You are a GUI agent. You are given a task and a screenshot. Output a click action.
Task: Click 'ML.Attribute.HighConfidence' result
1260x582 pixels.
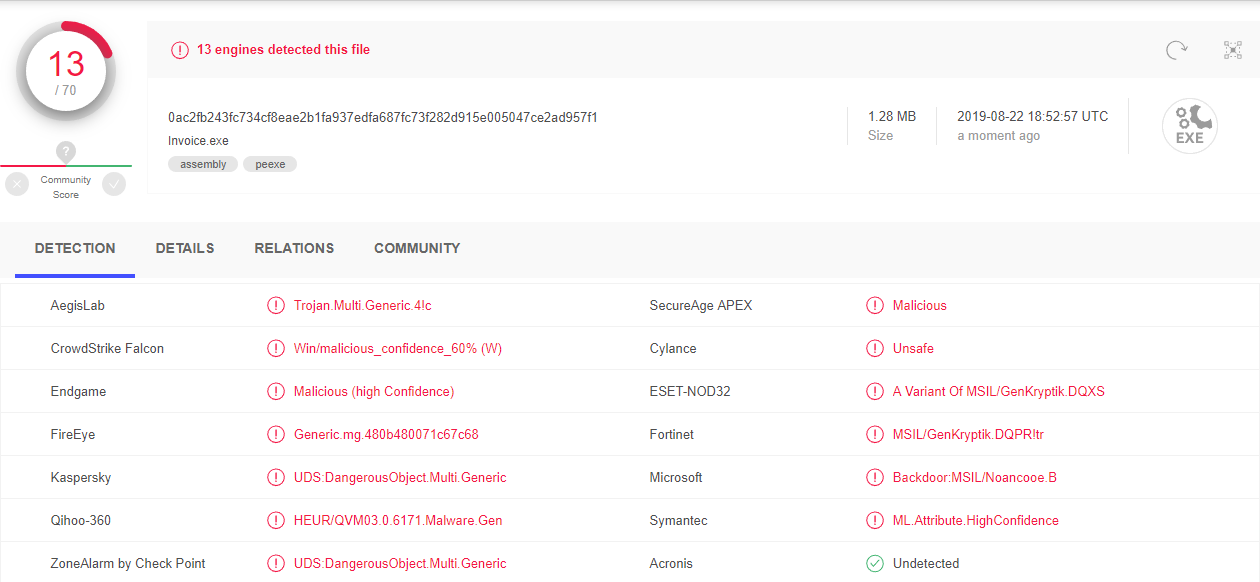click(976, 521)
